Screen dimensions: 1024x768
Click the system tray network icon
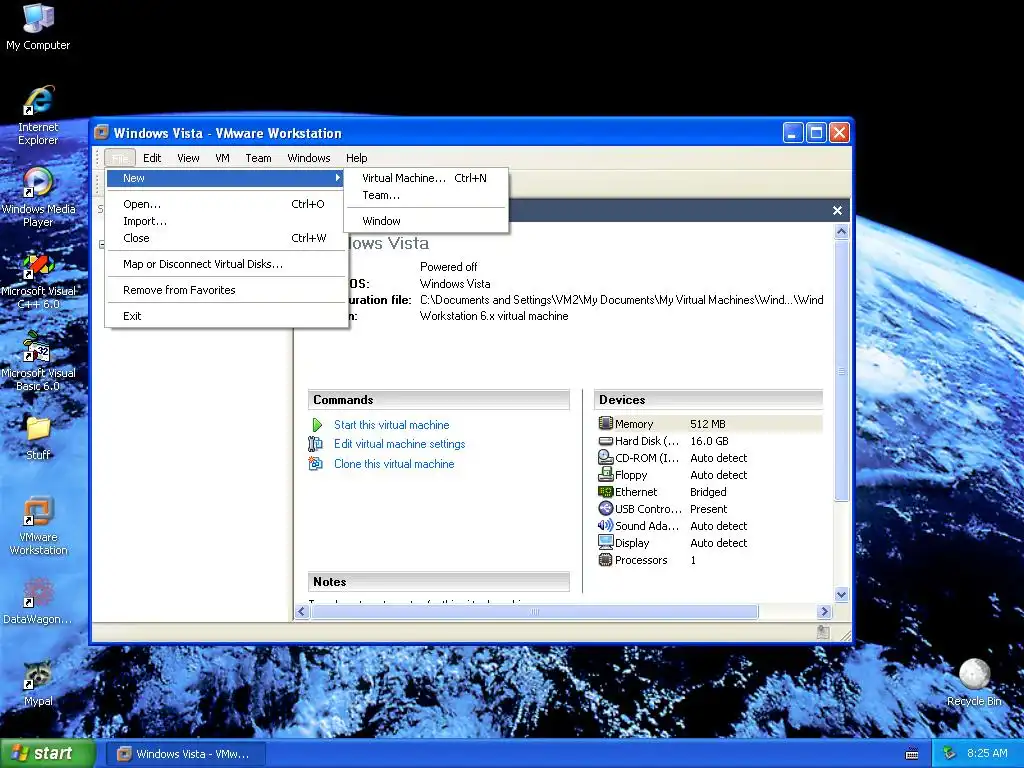[949, 753]
